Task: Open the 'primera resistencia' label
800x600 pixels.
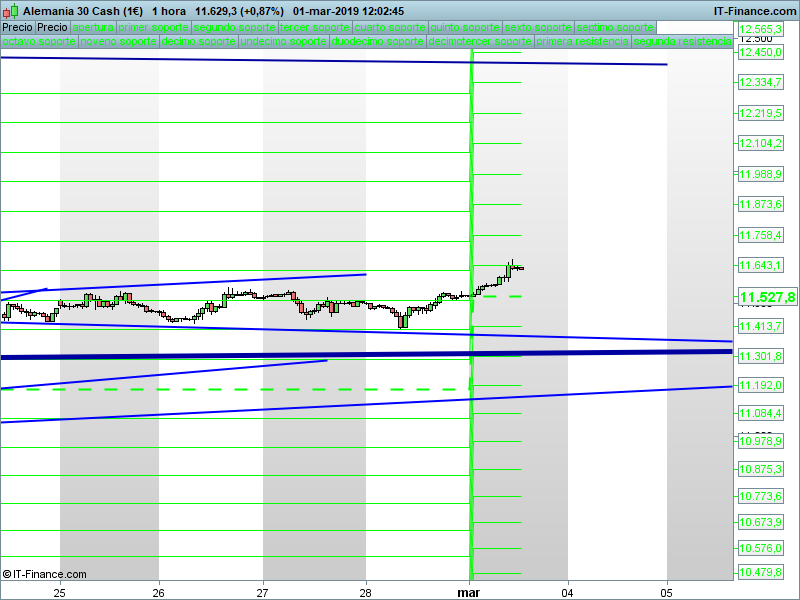Action: [x=582, y=42]
